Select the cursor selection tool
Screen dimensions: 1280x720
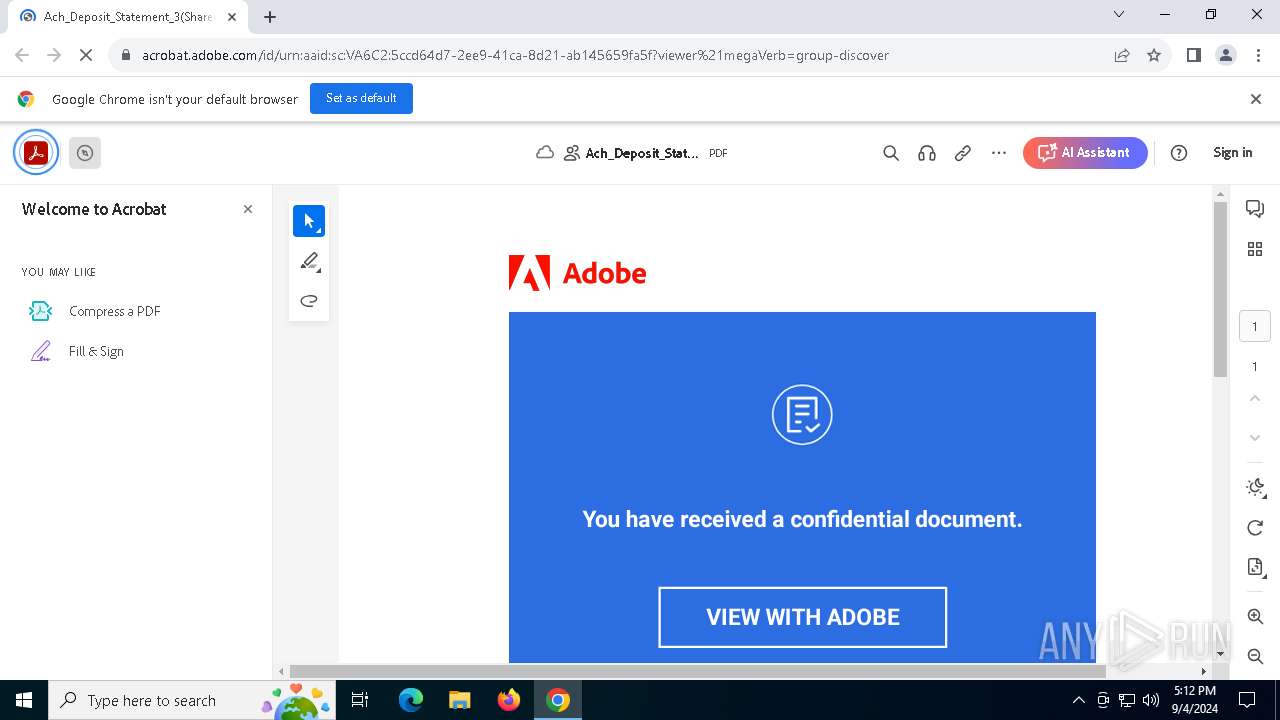pos(309,221)
